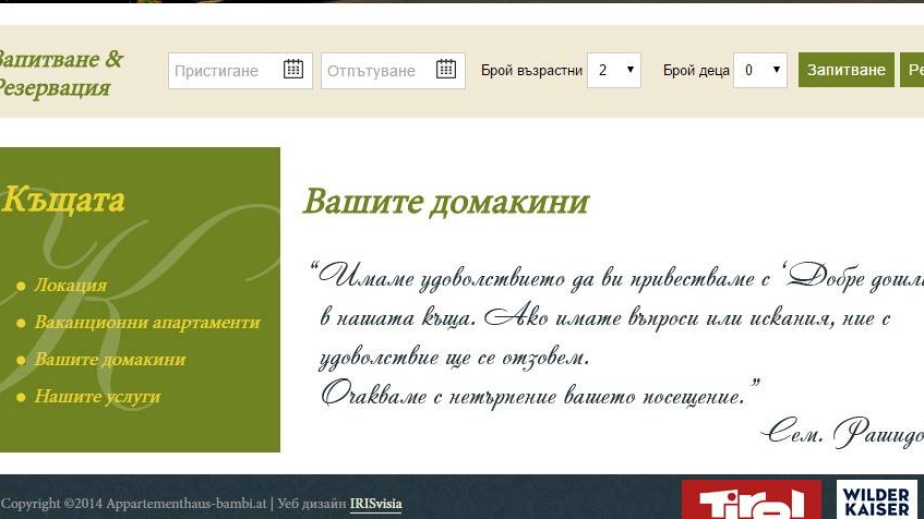The width and height of the screenshot is (924, 519).
Task: Click the Брой деца label
Action: click(696, 71)
